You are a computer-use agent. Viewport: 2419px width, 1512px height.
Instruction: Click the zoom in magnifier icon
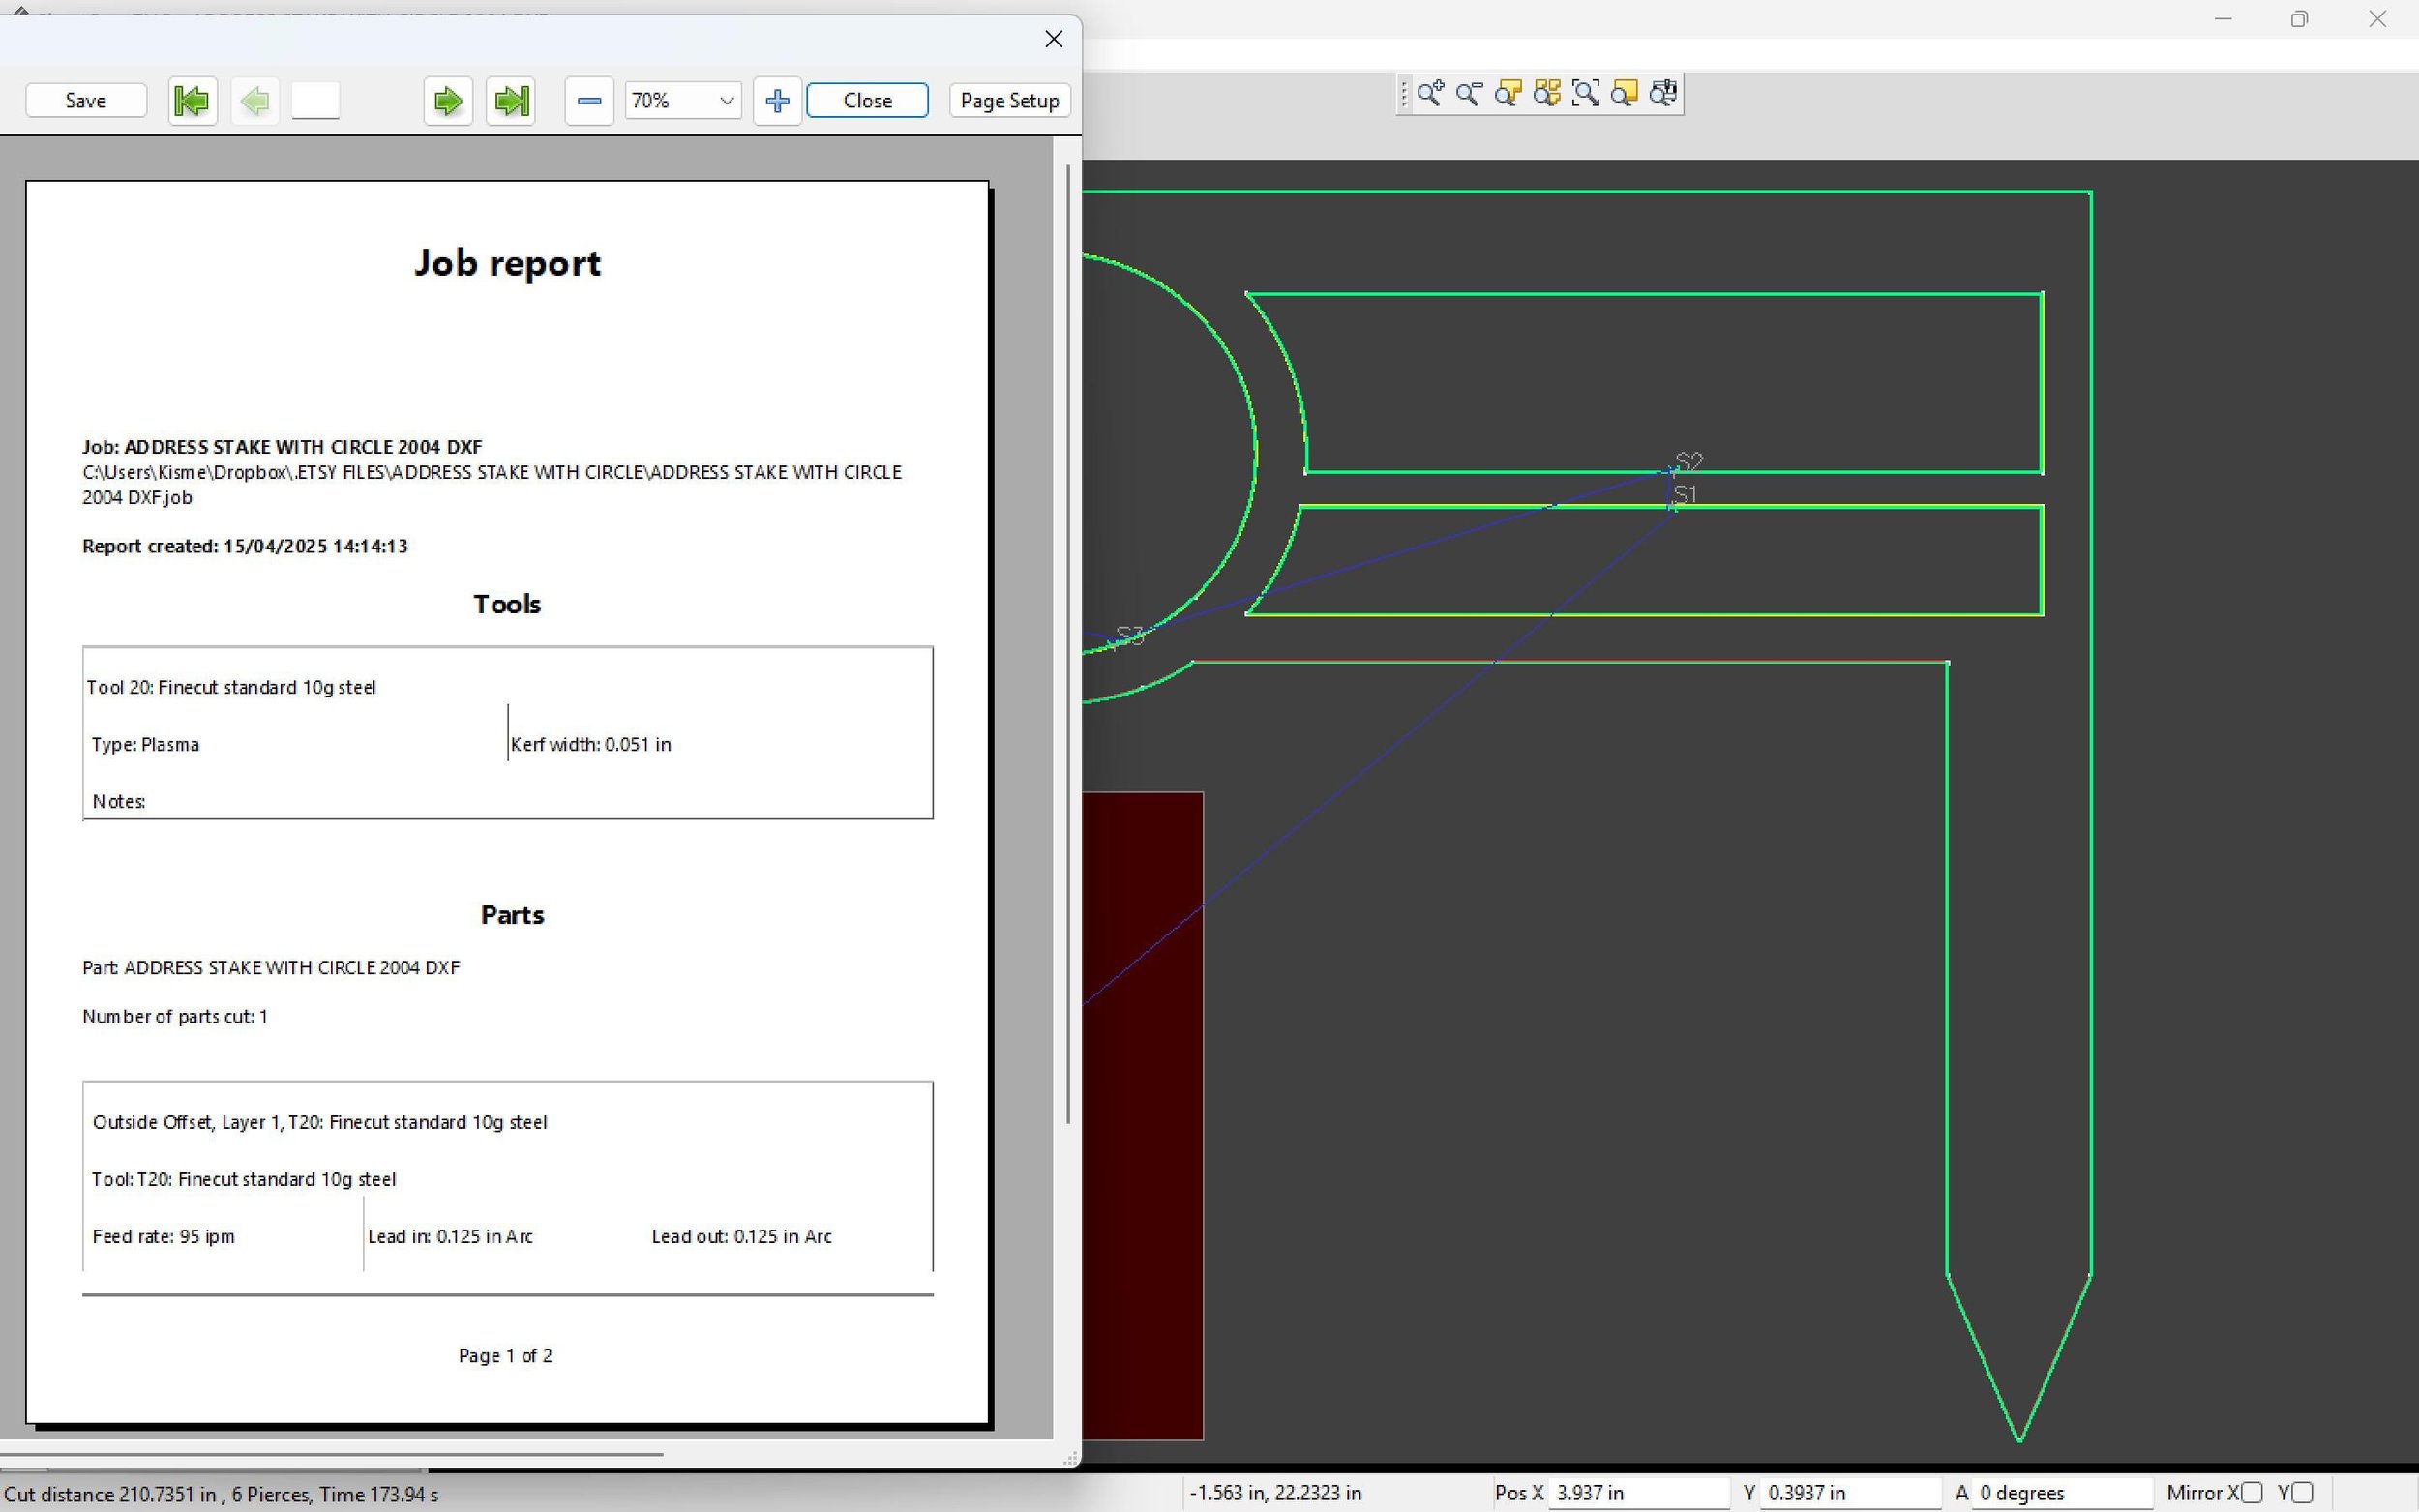click(1430, 94)
